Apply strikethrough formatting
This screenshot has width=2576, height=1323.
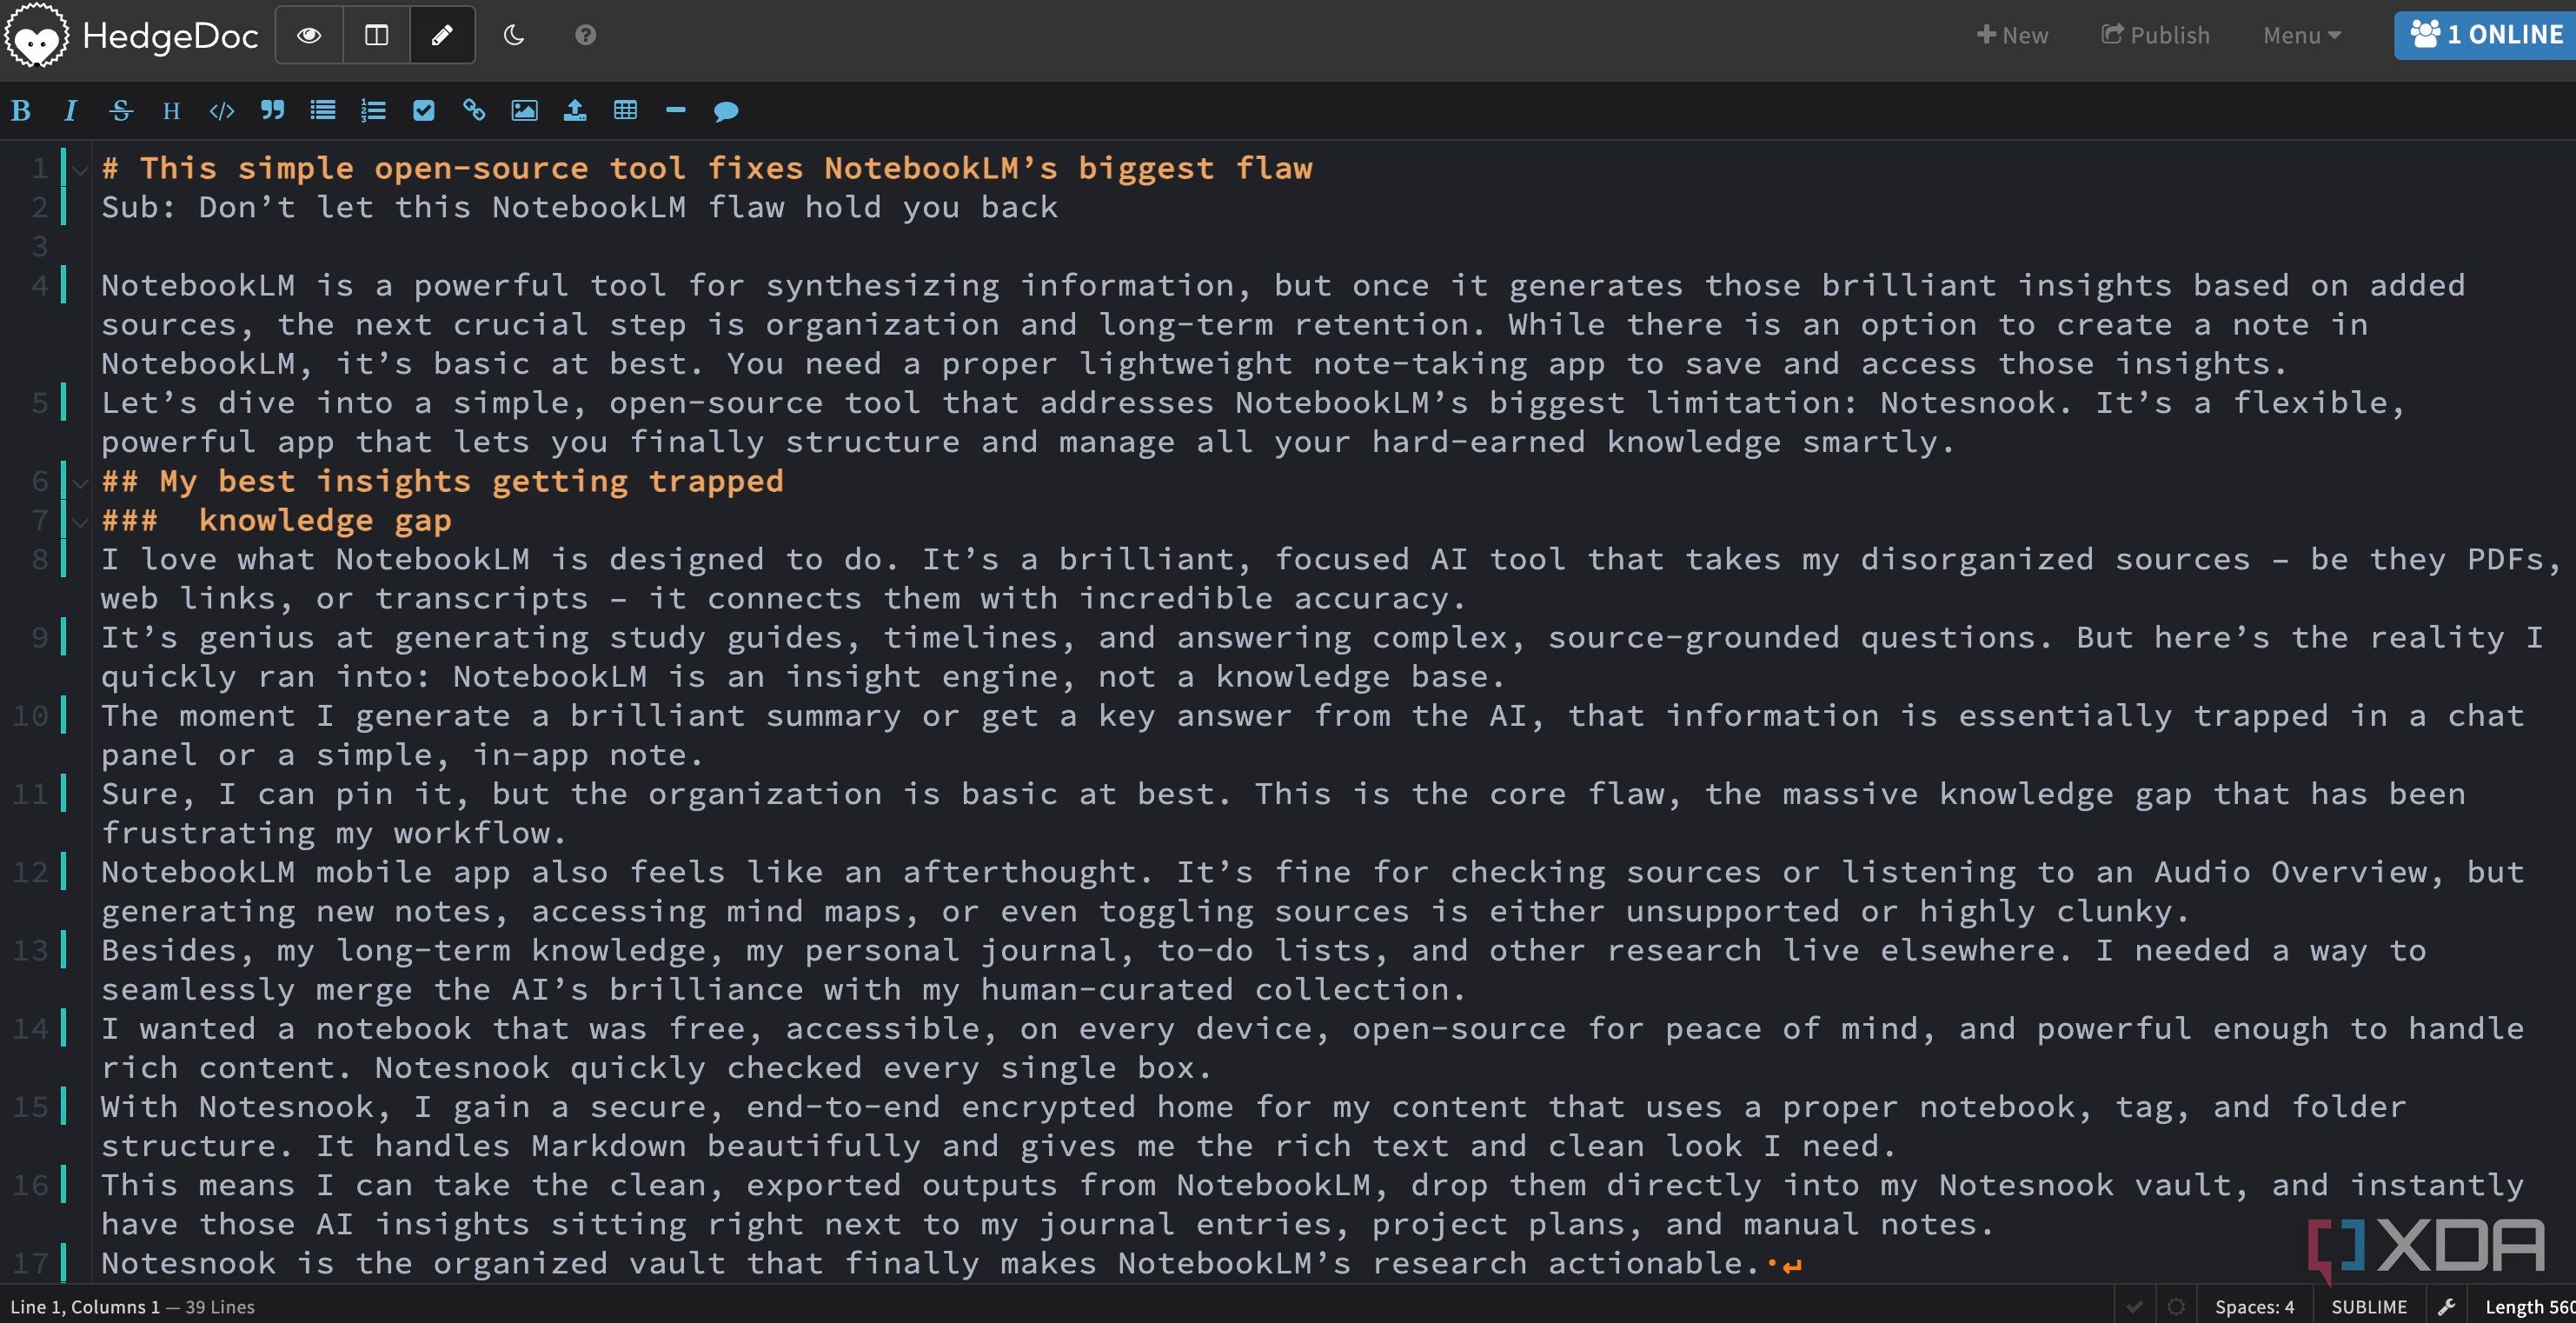[x=121, y=111]
